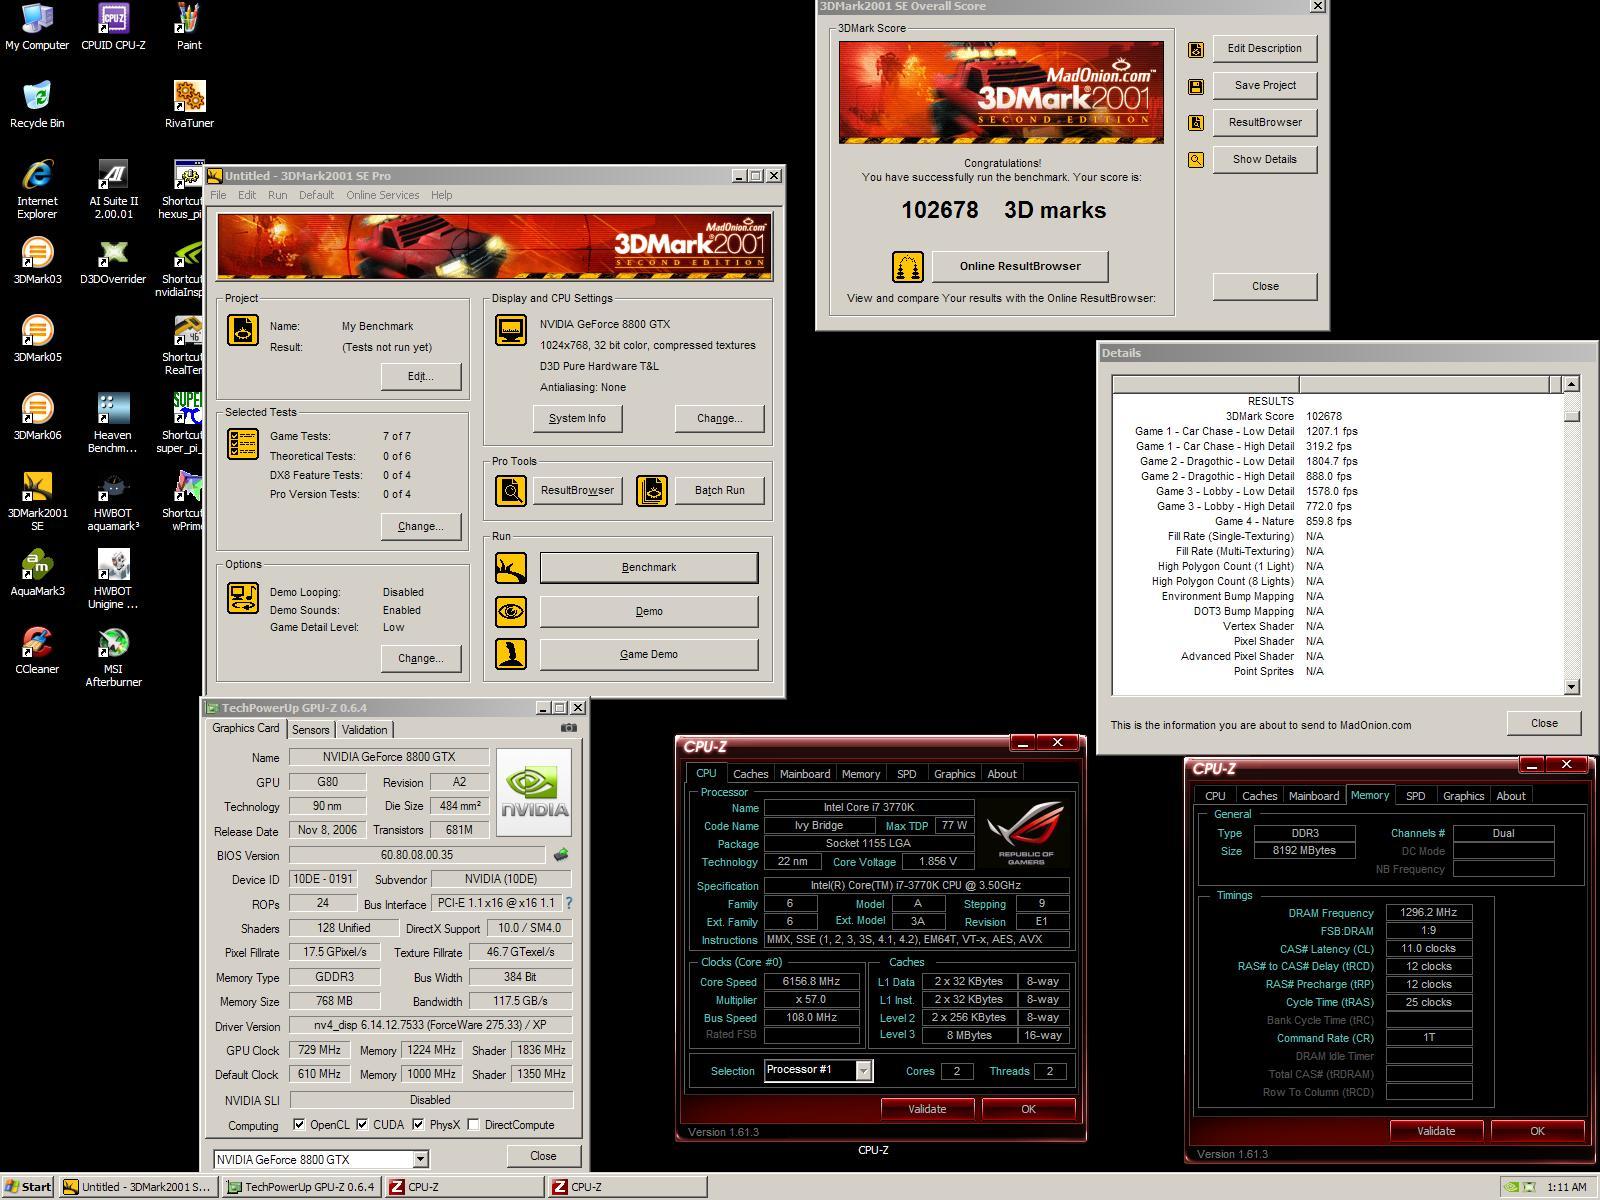Screen dimensions: 1600x1200
Task: Switch to the Graphics tab in right CPU-Z
Action: [1463, 796]
